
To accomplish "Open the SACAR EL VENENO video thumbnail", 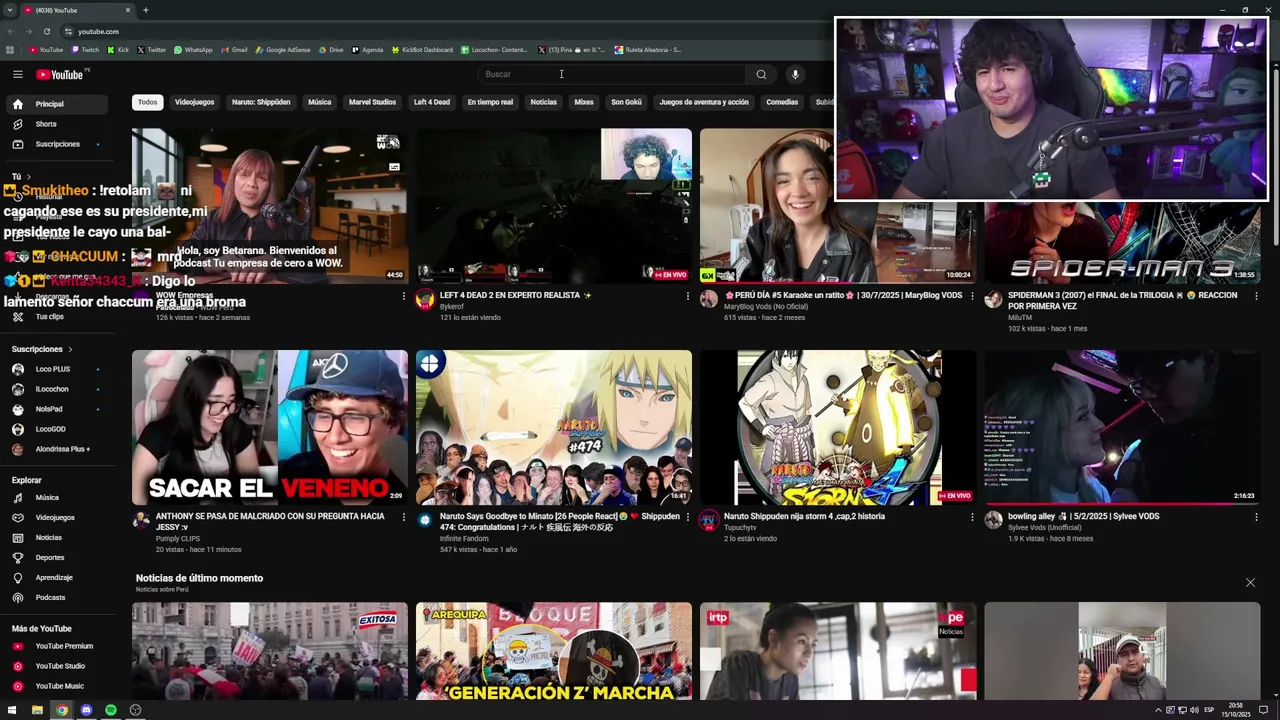I will tap(270, 427).
